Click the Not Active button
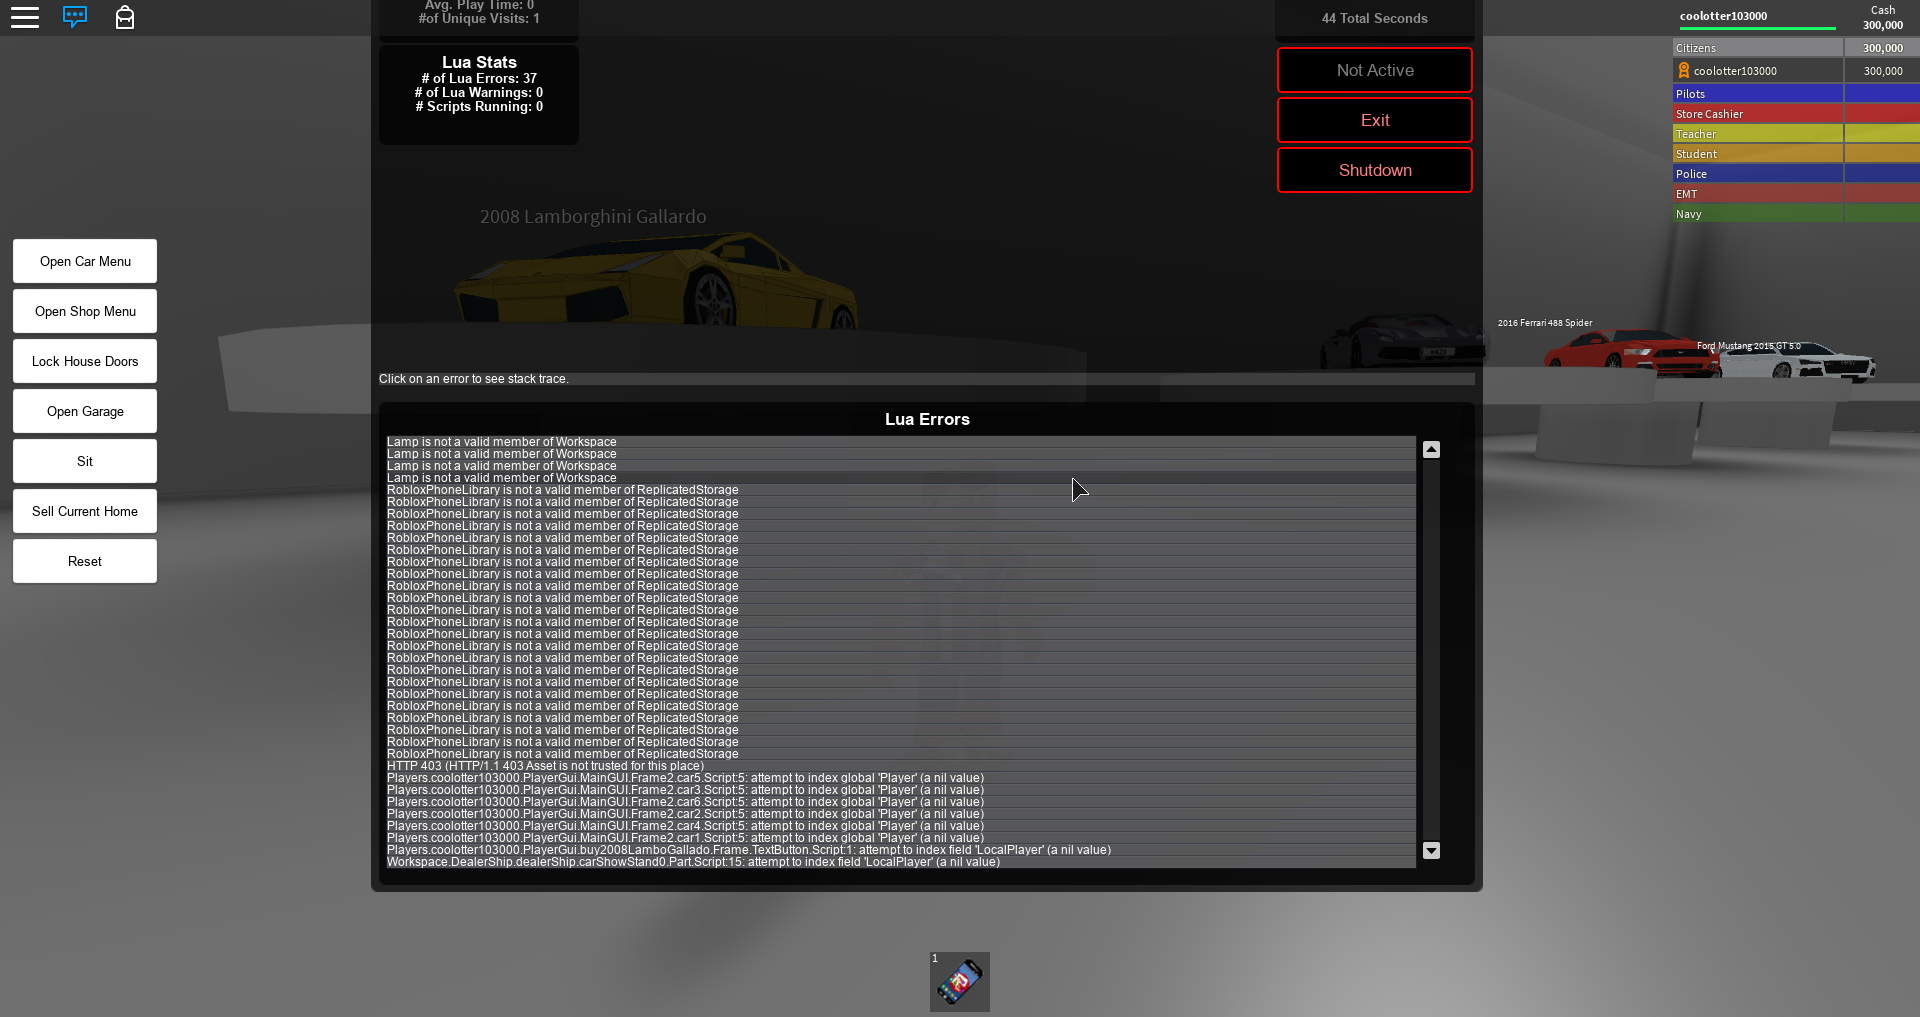 coord(1375,70)
